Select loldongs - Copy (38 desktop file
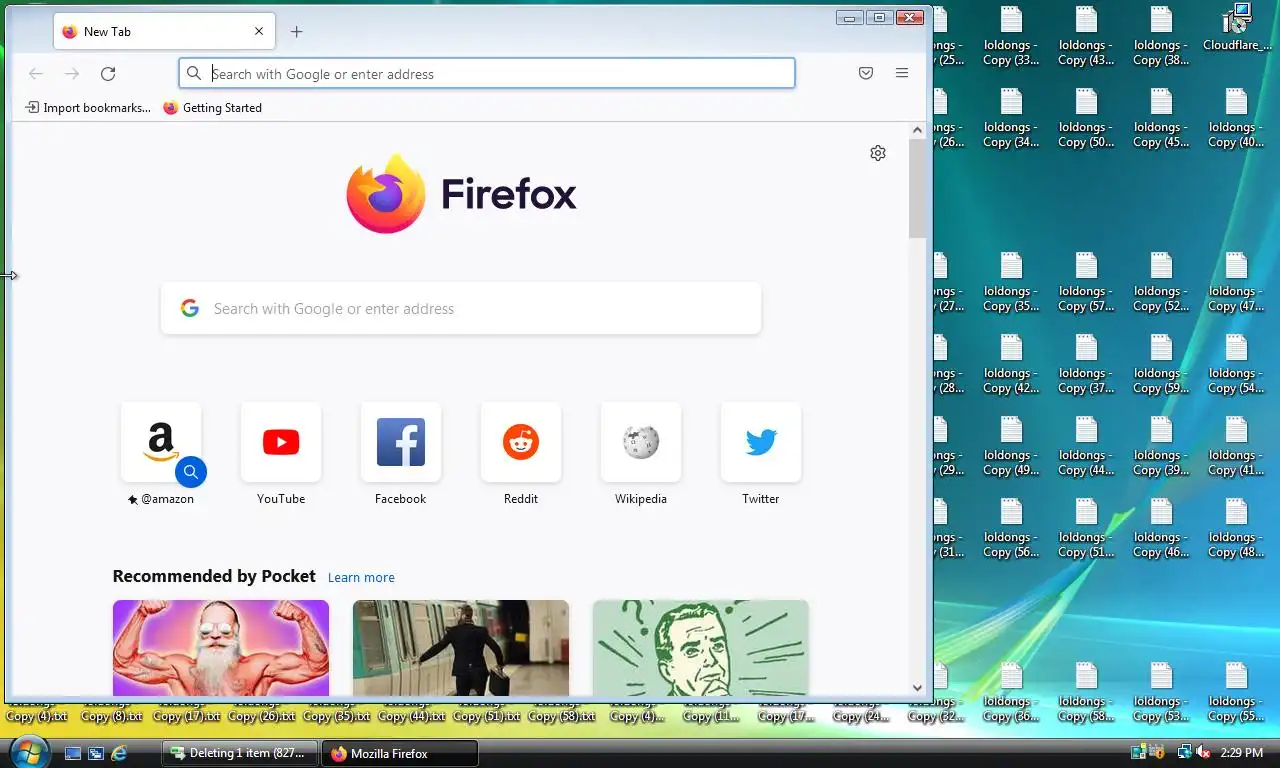This screenshot has width=1280, height=768. click(x=1161, y=36)
